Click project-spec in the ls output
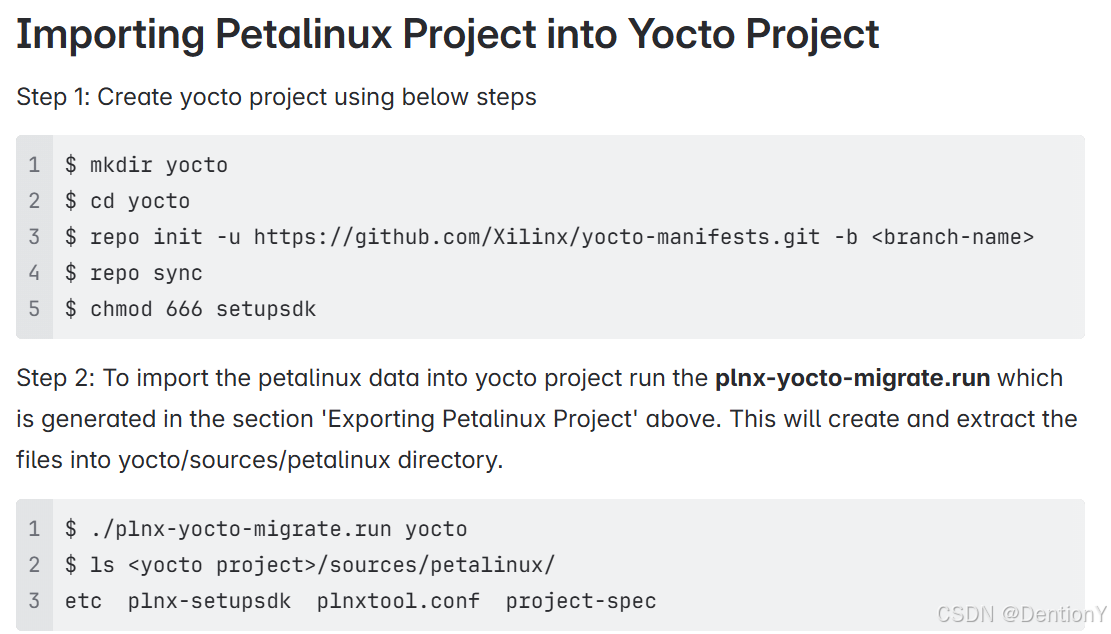1111x634 pixels. point(581,601)
